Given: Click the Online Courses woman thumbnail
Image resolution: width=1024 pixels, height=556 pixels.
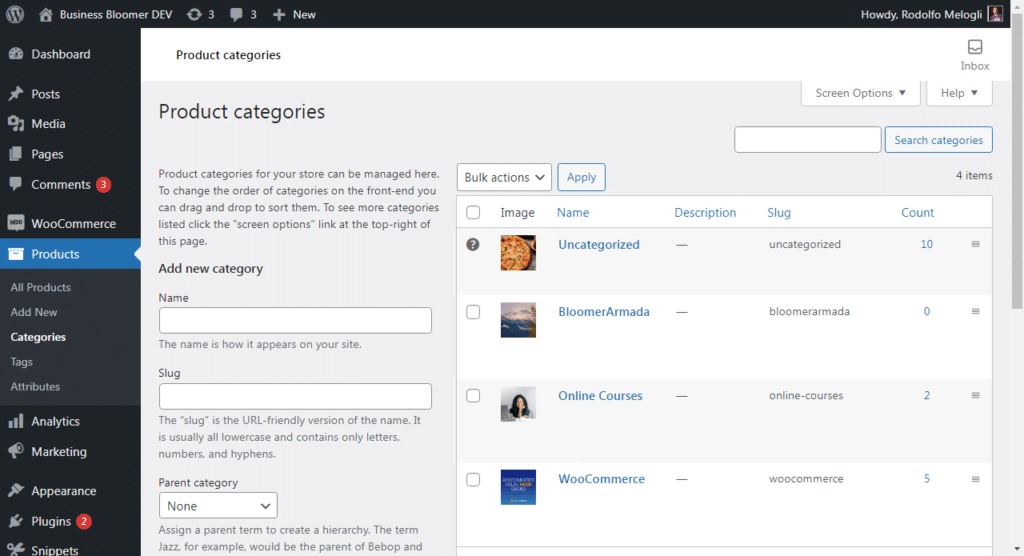Looking at the screenshot, I should [518, 403].
